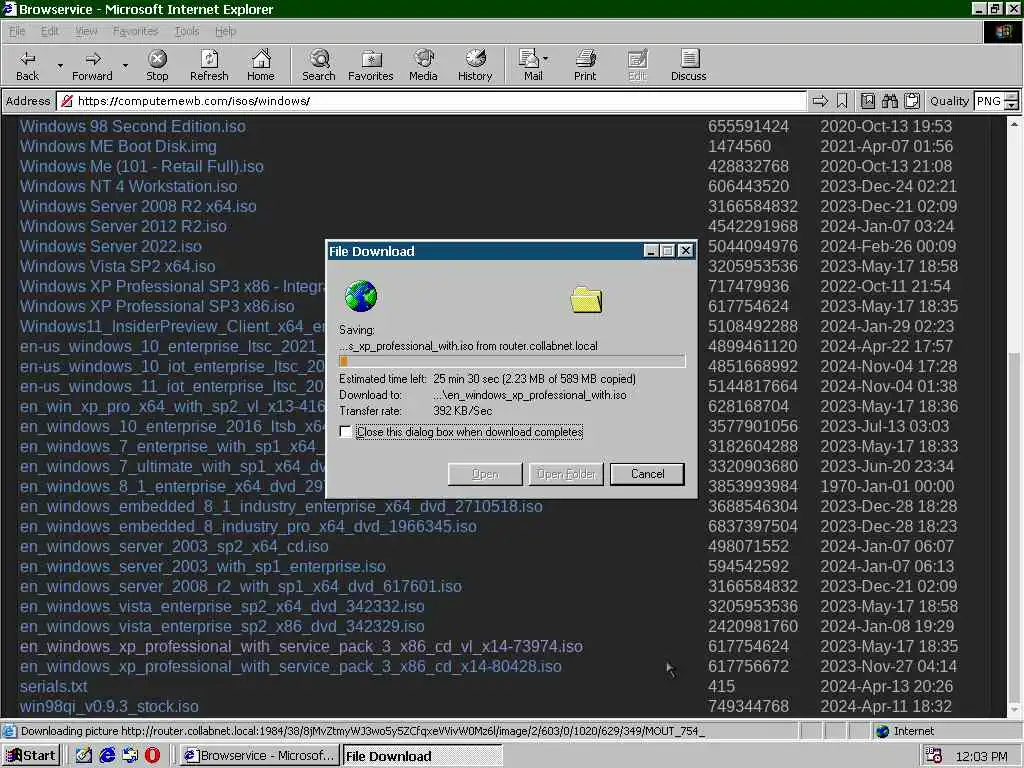Switch to Browservice taskbar button
This screenshot has width=1024, height=768.
259,756
